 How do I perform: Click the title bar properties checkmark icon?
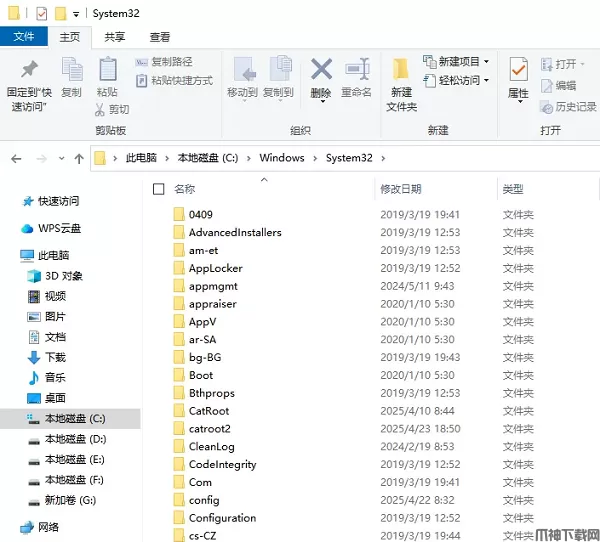[x=41, y=14]
